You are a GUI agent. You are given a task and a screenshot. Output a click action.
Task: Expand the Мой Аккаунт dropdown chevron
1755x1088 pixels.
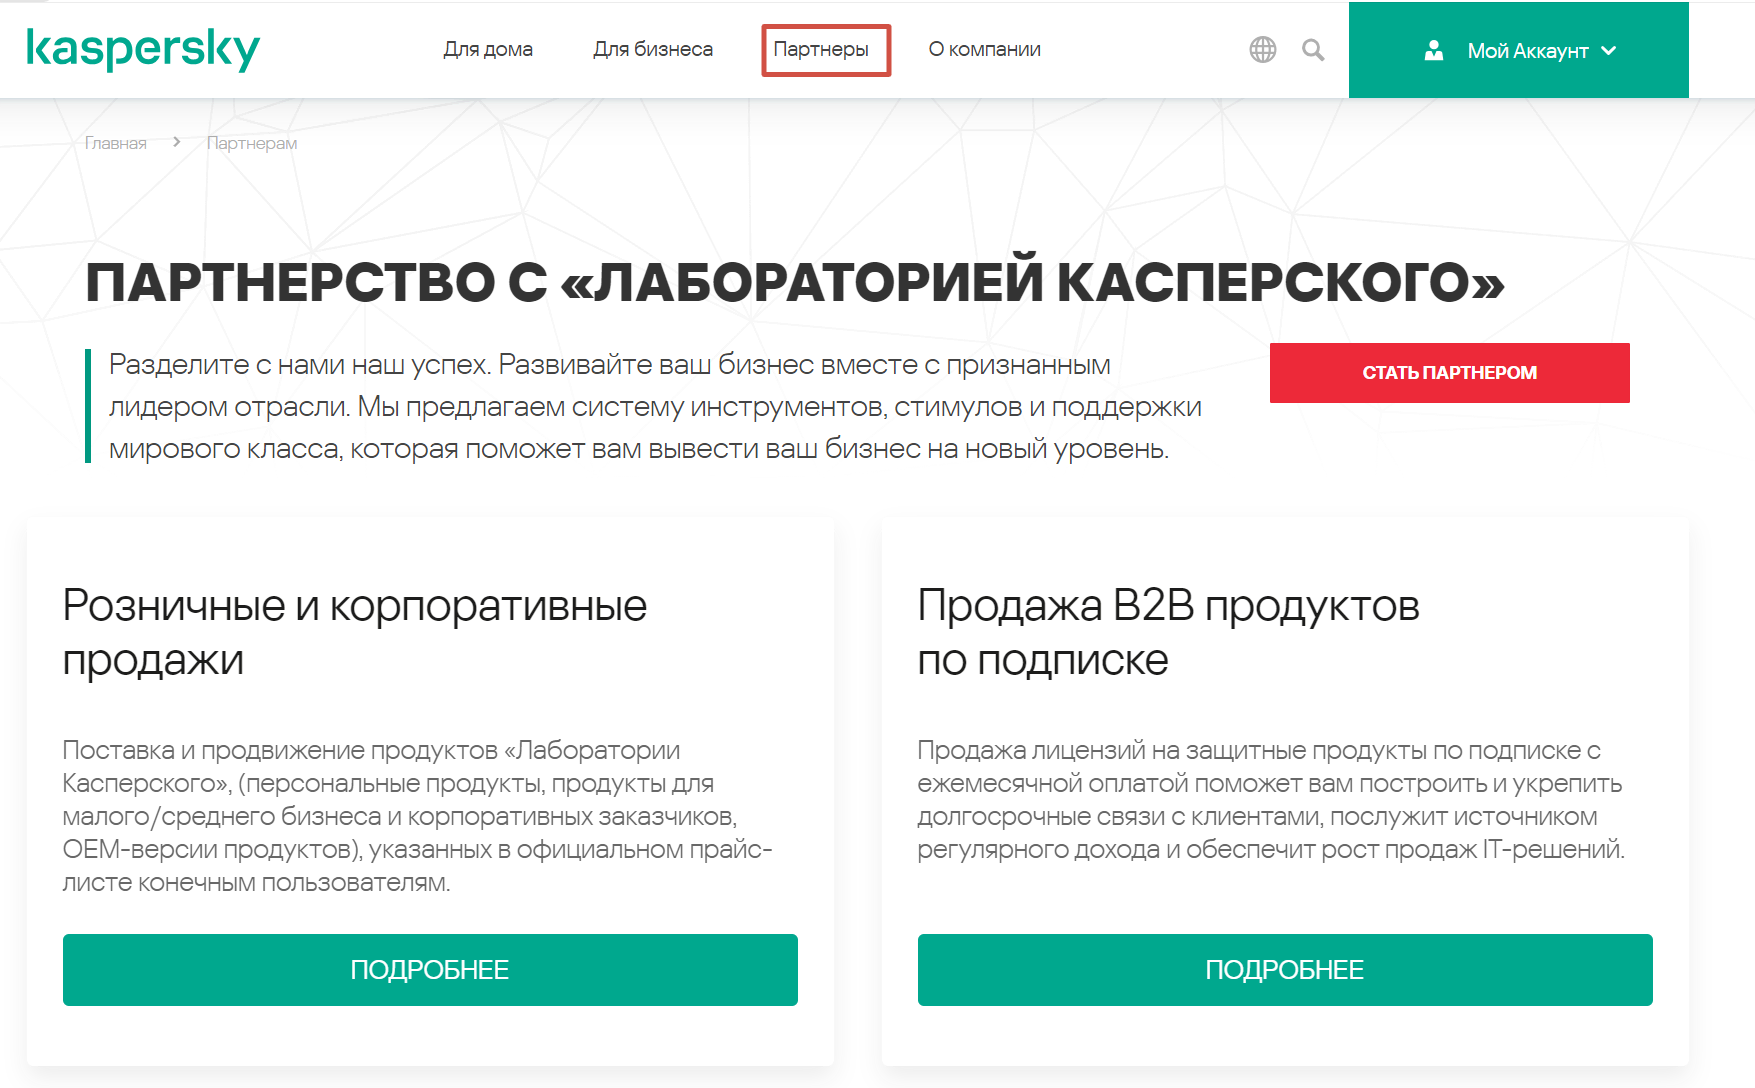pyautogui.click(x=1608, y=50)
